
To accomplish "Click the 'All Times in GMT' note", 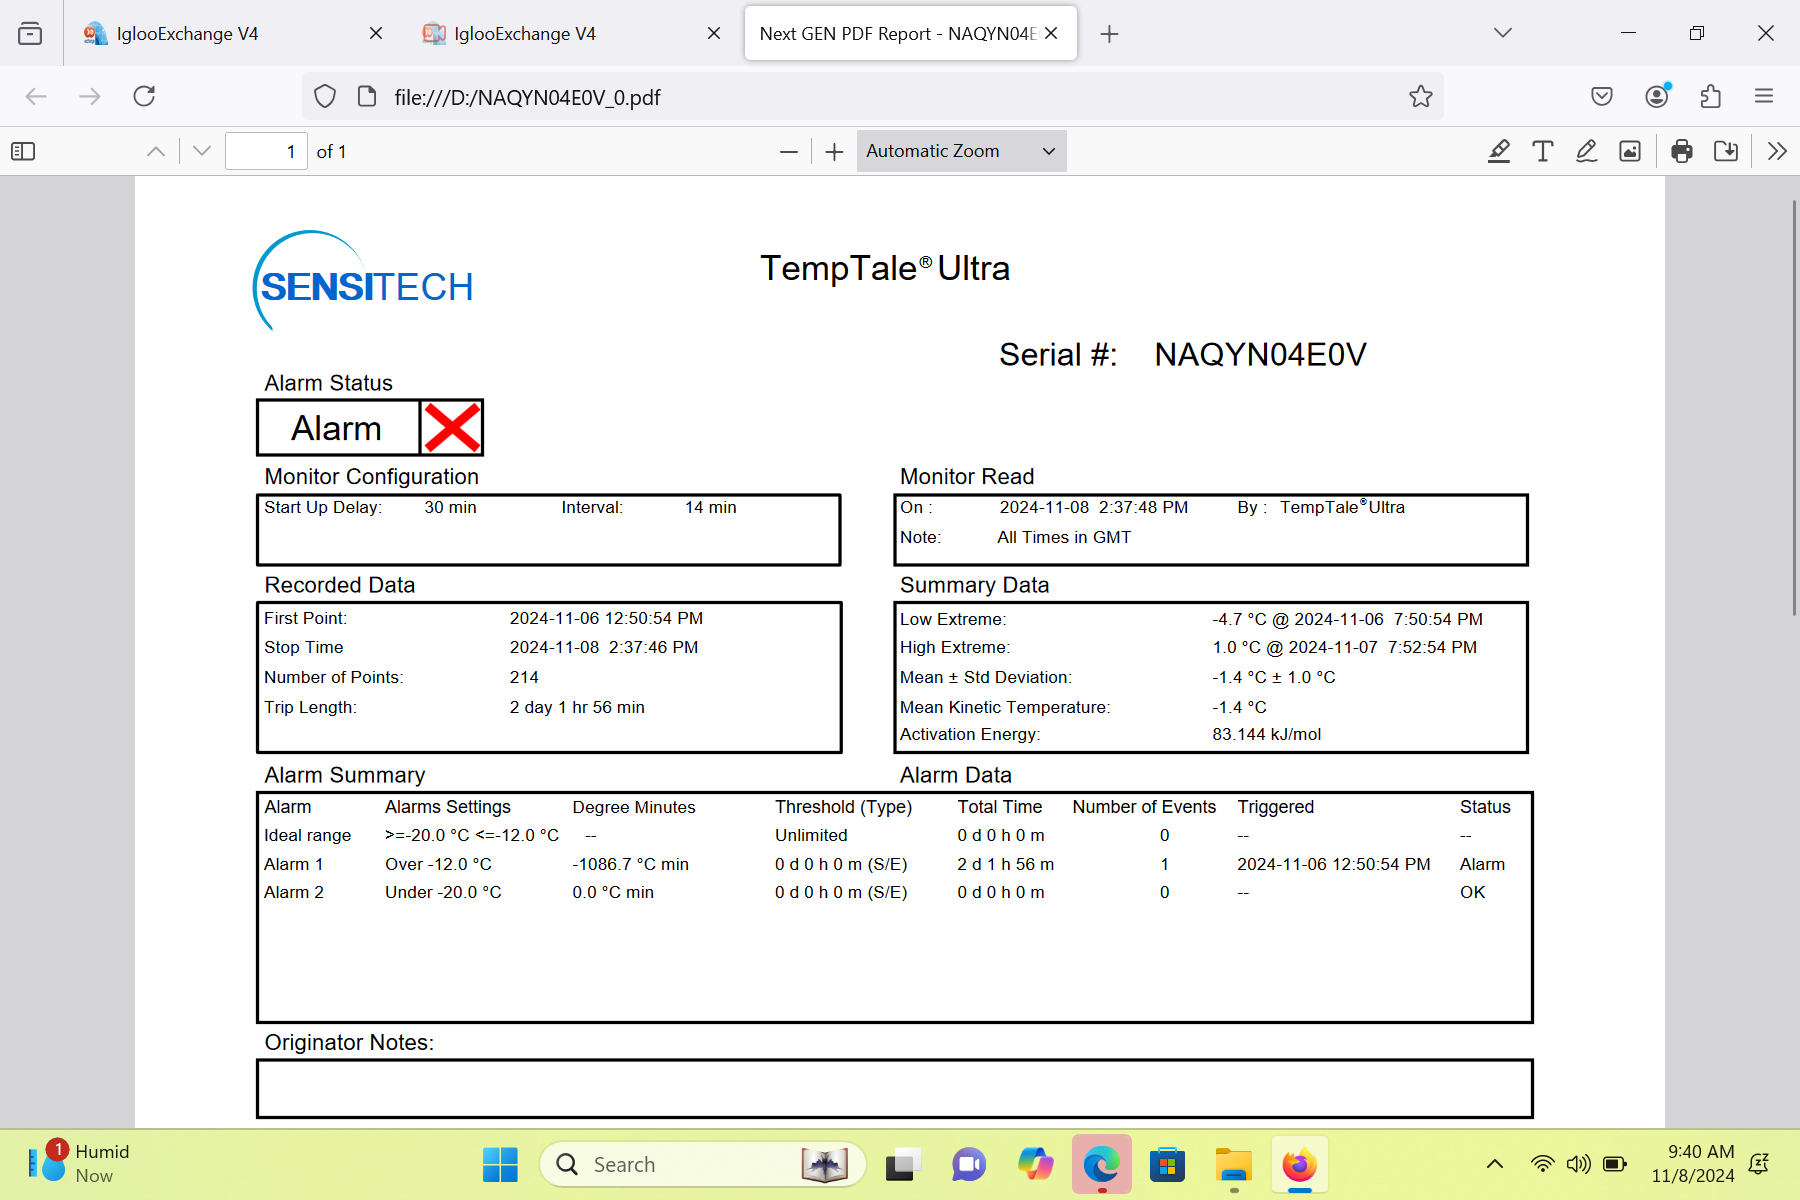I will pos(1064,538).
